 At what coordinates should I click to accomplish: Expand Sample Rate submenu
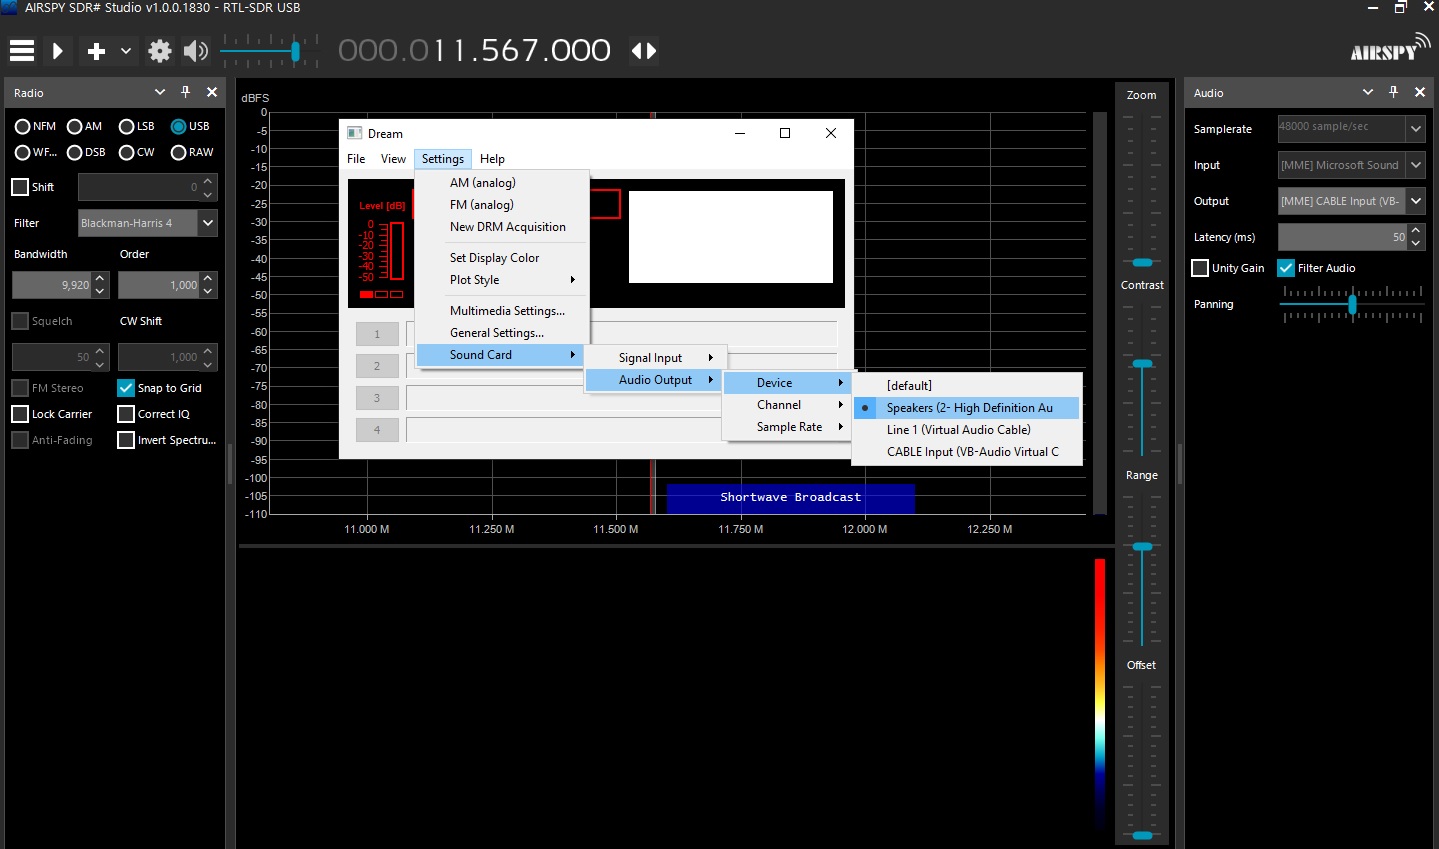click(x=786, y=427)
